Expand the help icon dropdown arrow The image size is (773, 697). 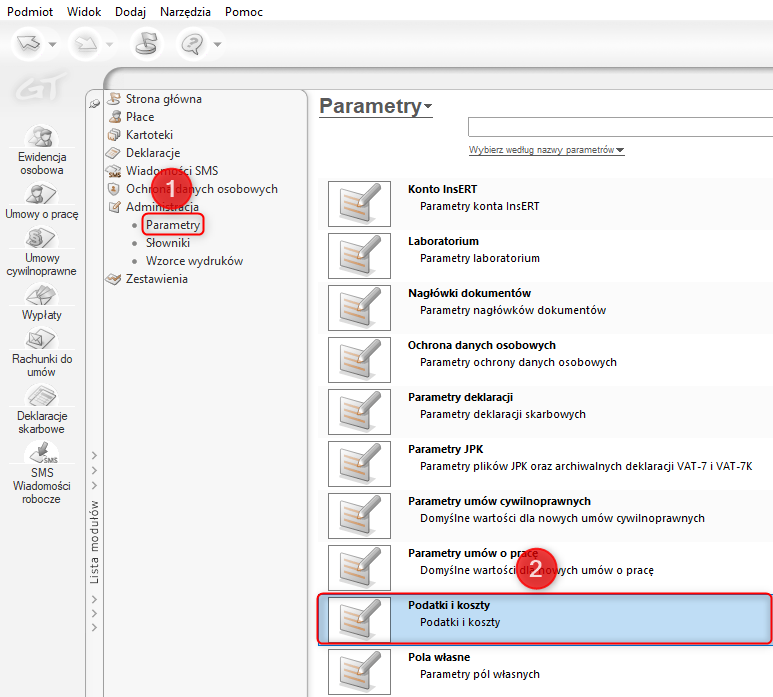(217, 44)
